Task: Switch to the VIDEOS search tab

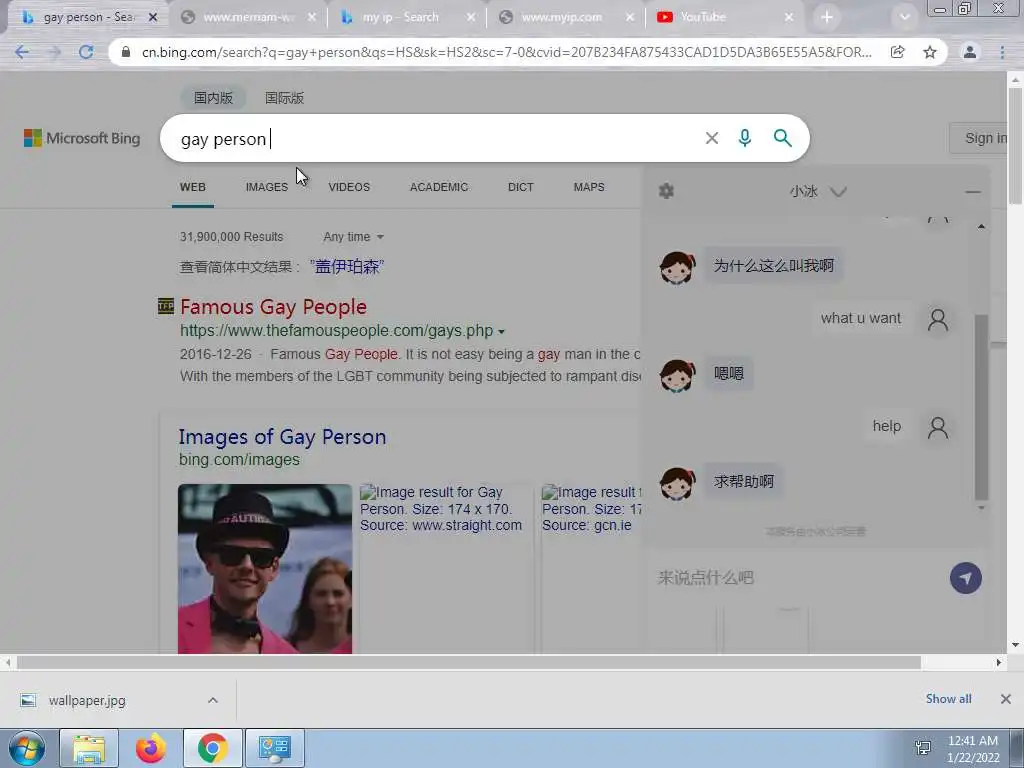Action: (349, 187)
